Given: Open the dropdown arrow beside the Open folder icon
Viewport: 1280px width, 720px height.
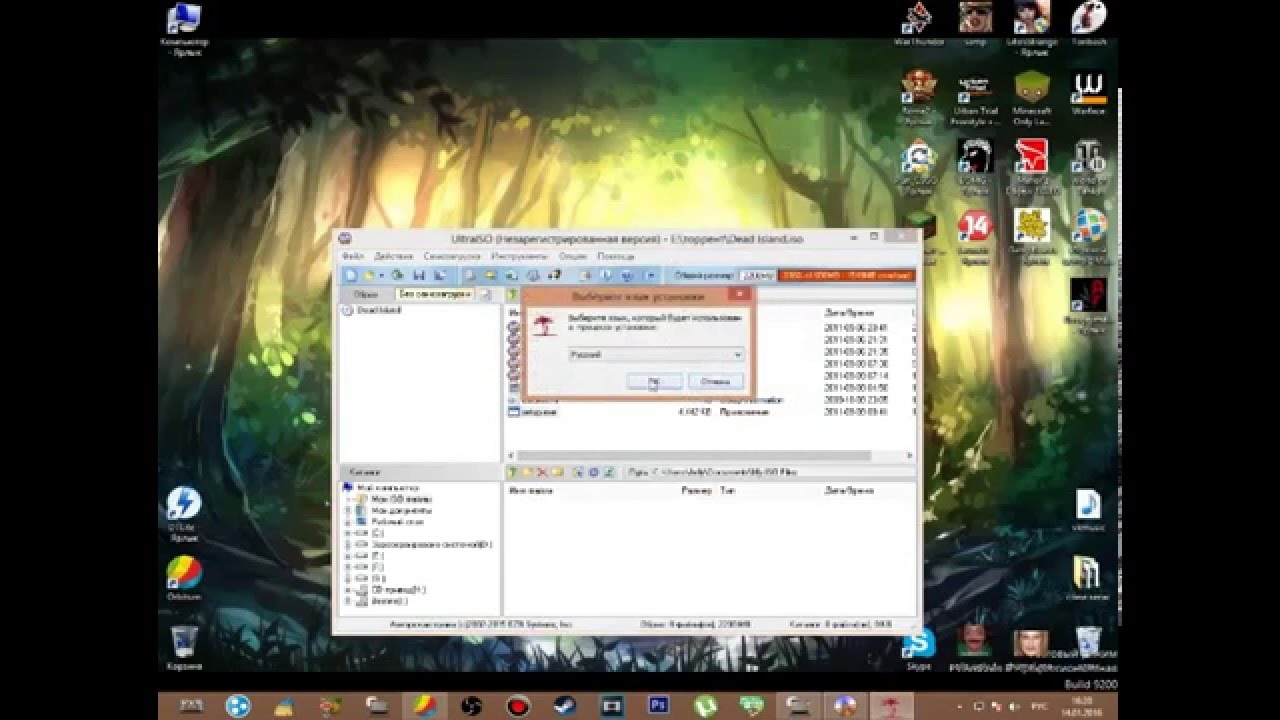Looking at the screenshot, I should [382, 275].
